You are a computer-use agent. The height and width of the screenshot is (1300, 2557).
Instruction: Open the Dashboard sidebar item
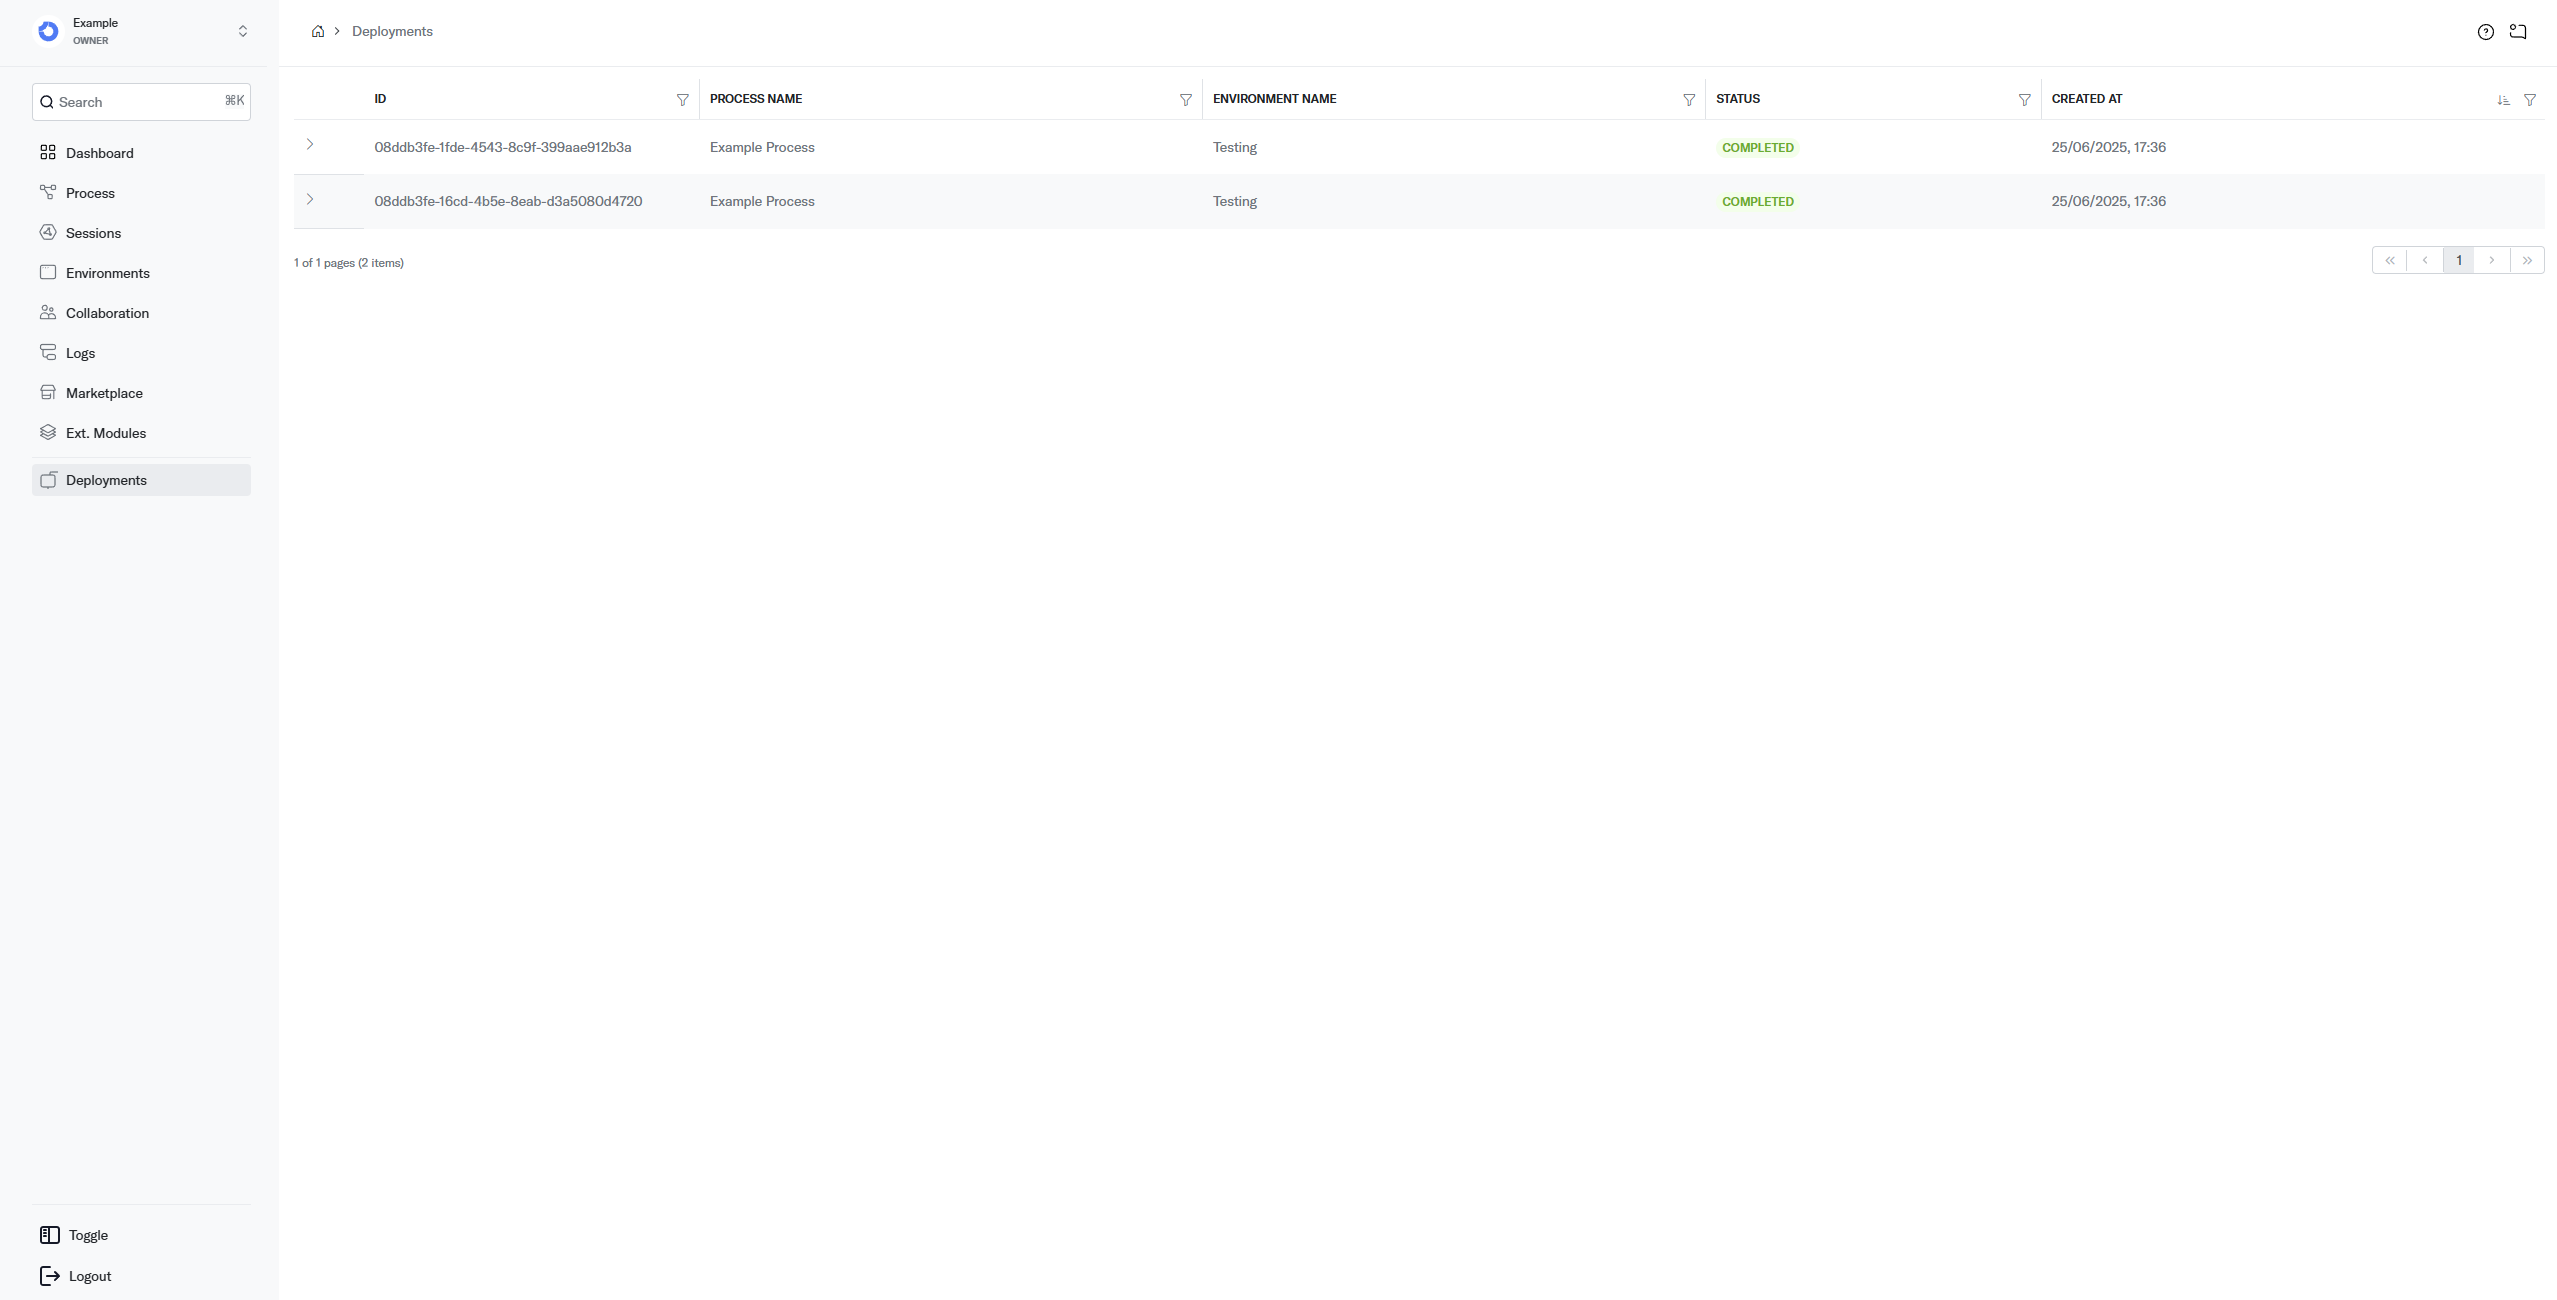(x=141, y=153)
